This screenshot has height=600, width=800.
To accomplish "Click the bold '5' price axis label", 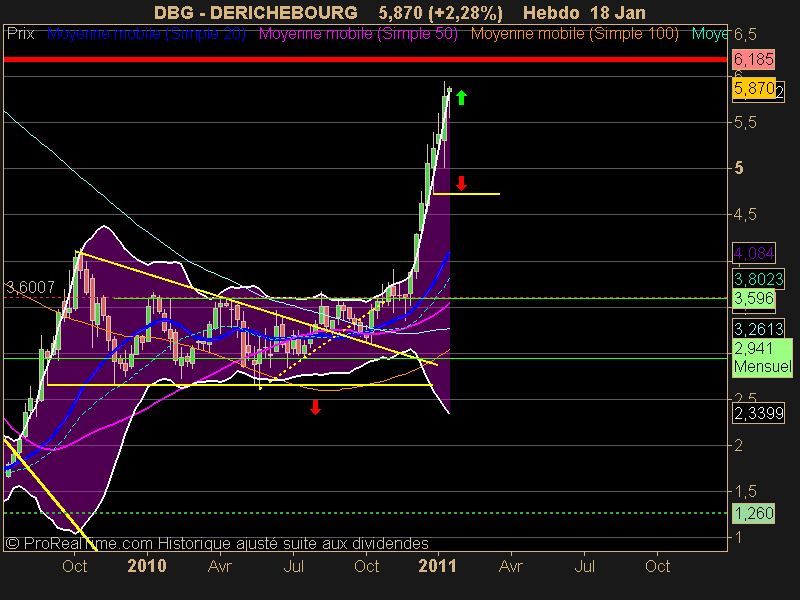I will click(x=739, y=168).
